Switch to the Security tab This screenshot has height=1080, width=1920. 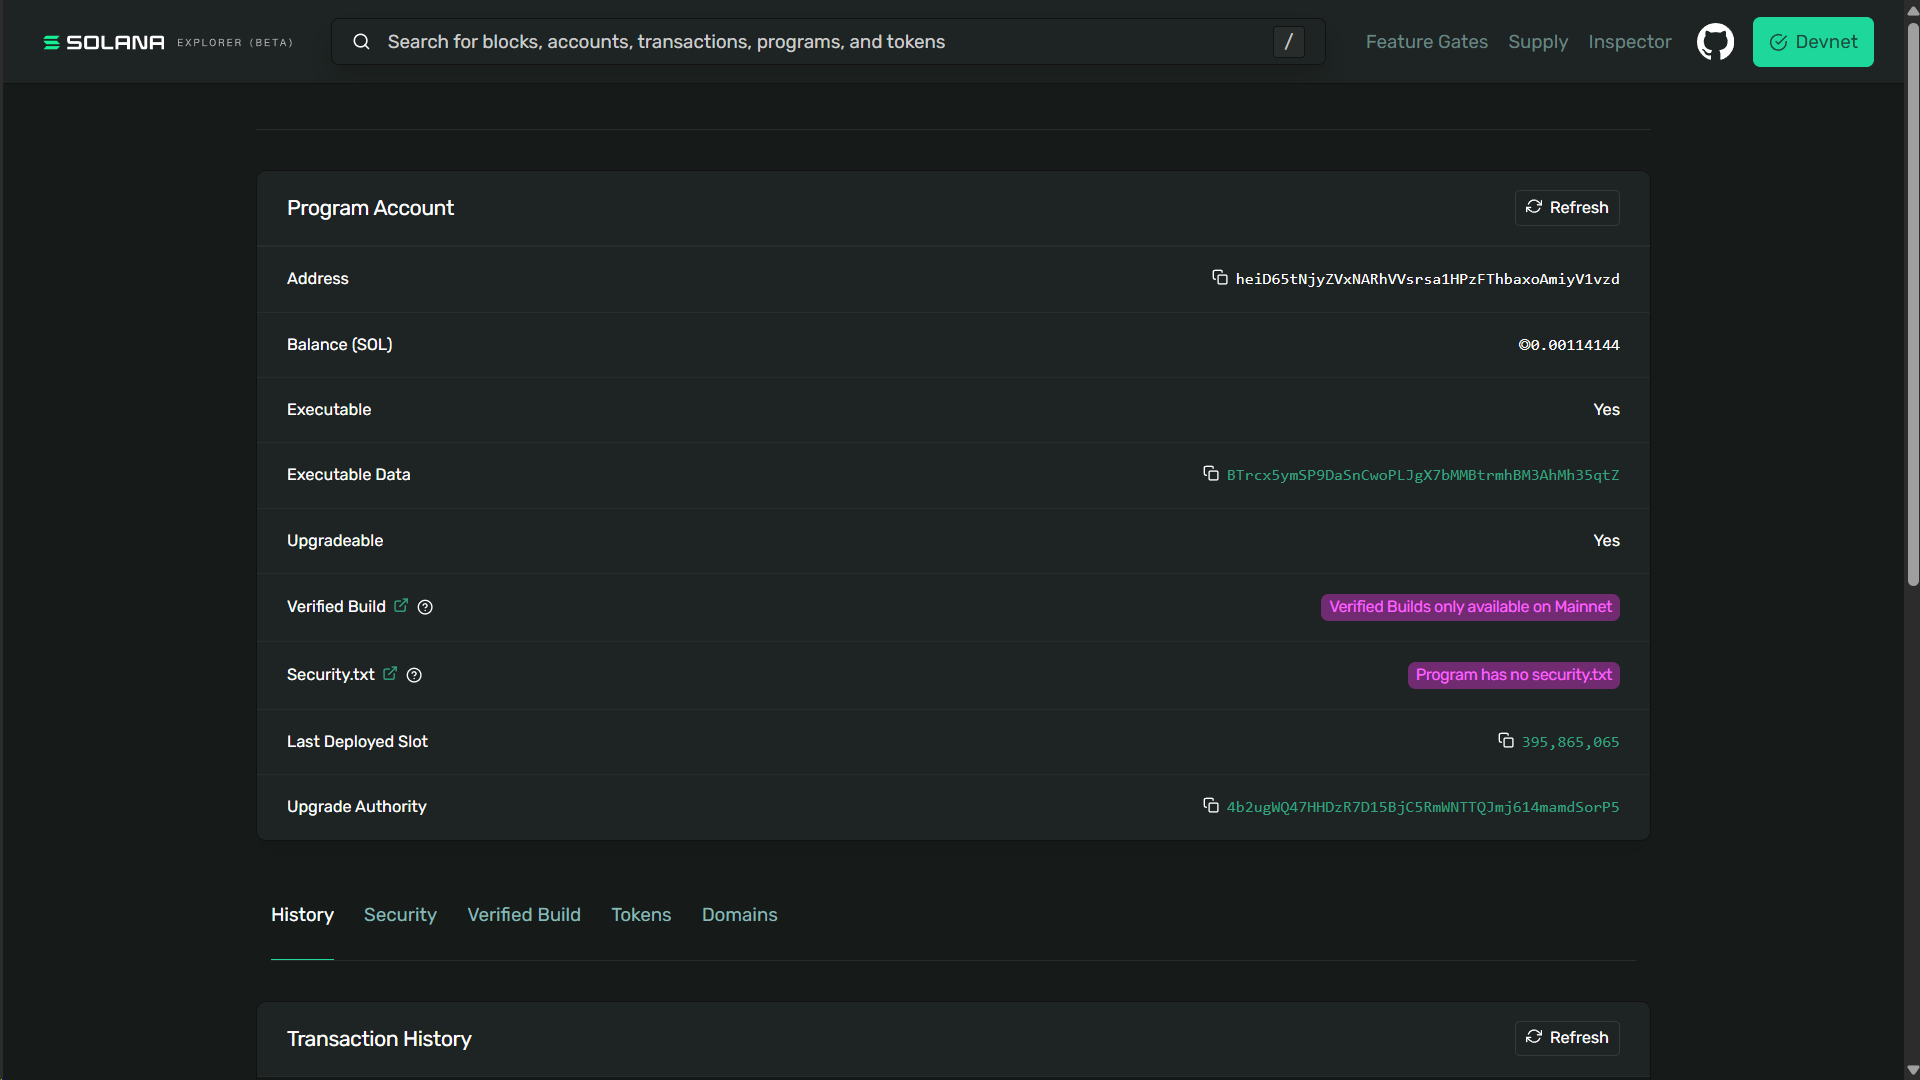click(x=400, y=915)
